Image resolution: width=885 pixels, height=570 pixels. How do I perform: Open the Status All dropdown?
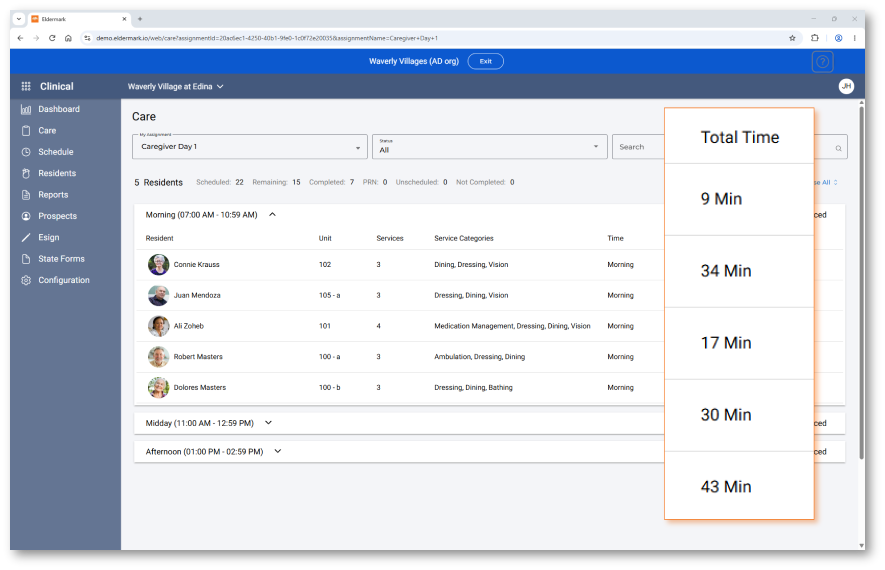pos(489,147)
